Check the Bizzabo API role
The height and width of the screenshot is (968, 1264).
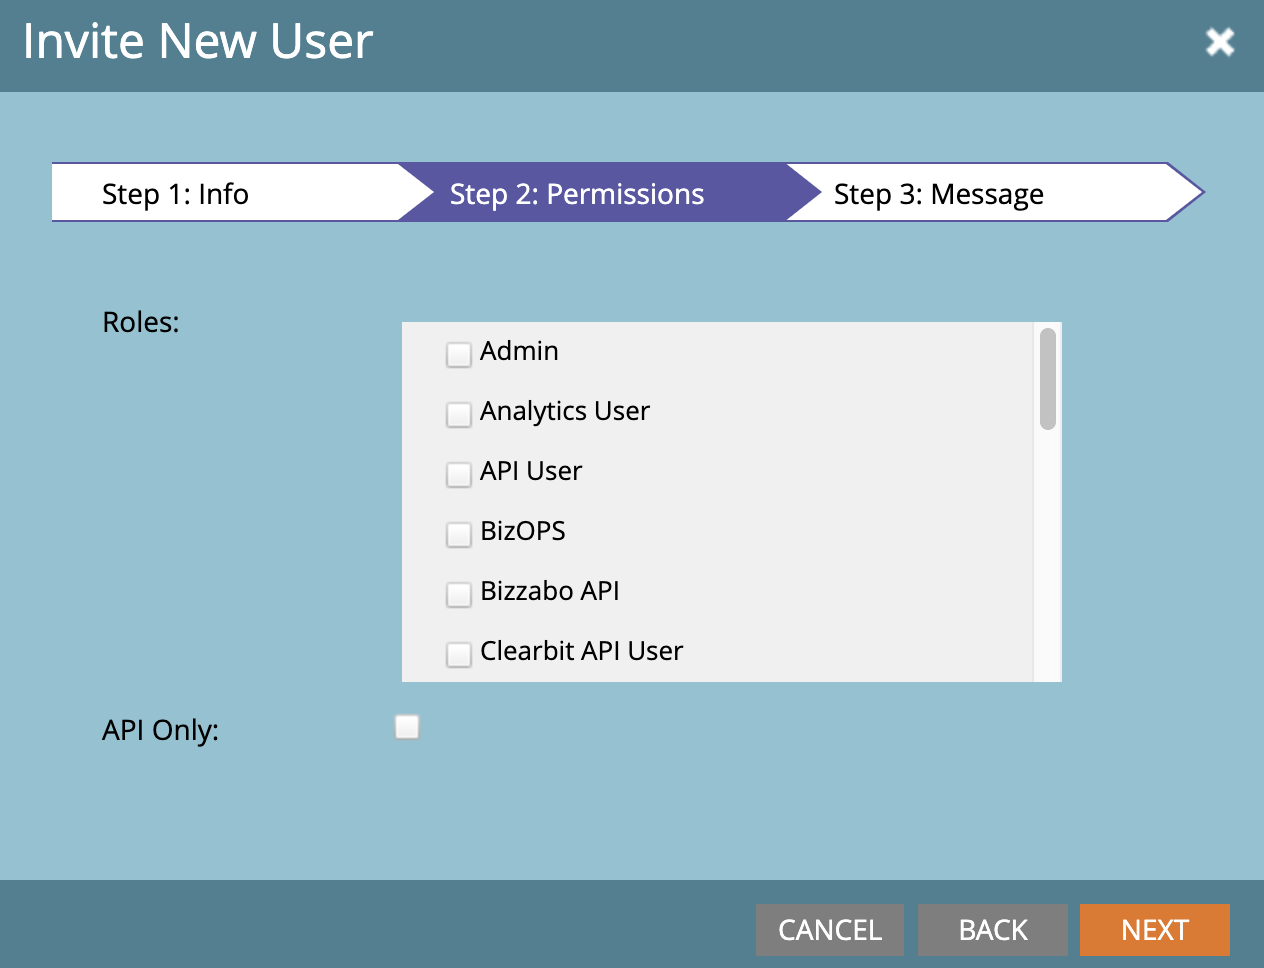pos(458,594)
